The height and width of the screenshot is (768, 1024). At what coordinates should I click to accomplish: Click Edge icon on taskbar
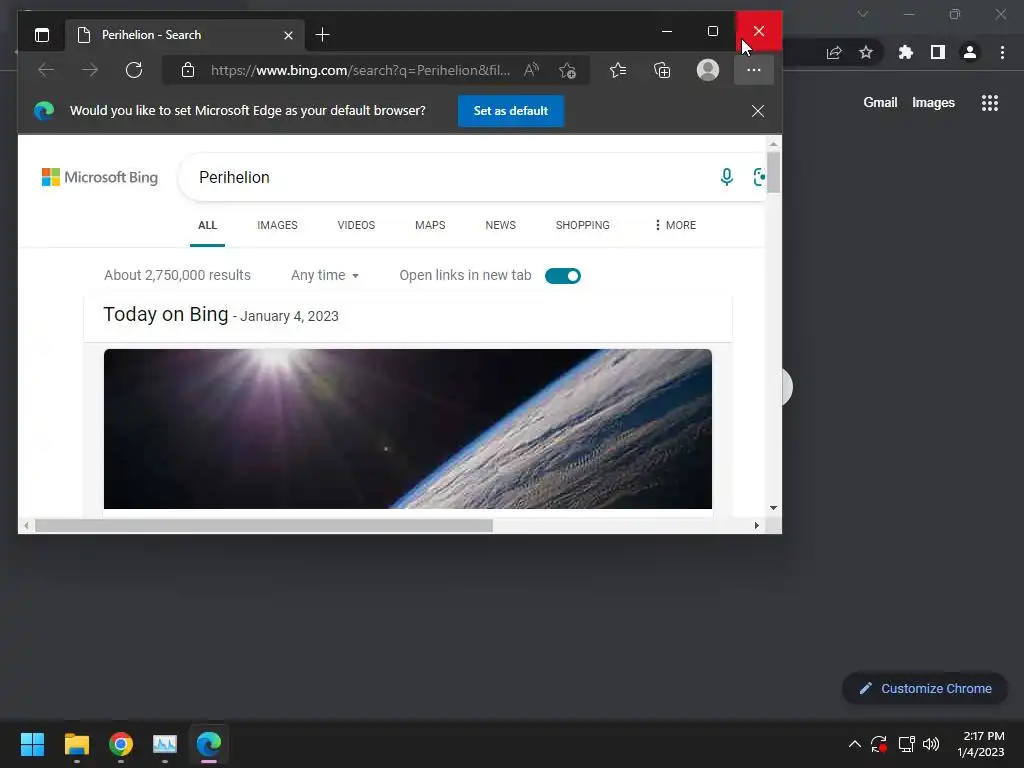point(209,744)
